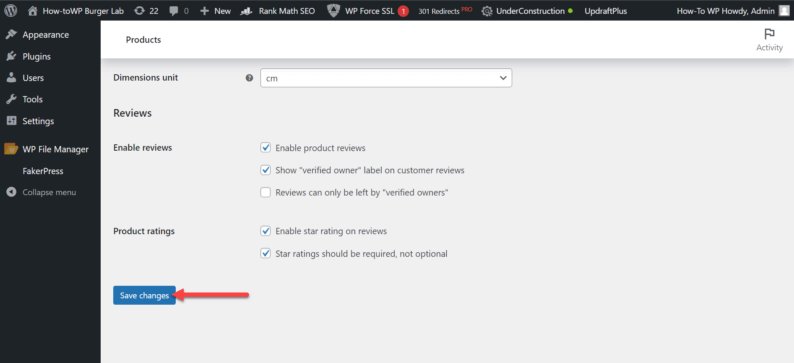Image resolution: width=794 pixels, height=363 pixels.
Task: Click Dimensions unit help question icon
Action: coord(249,78)
